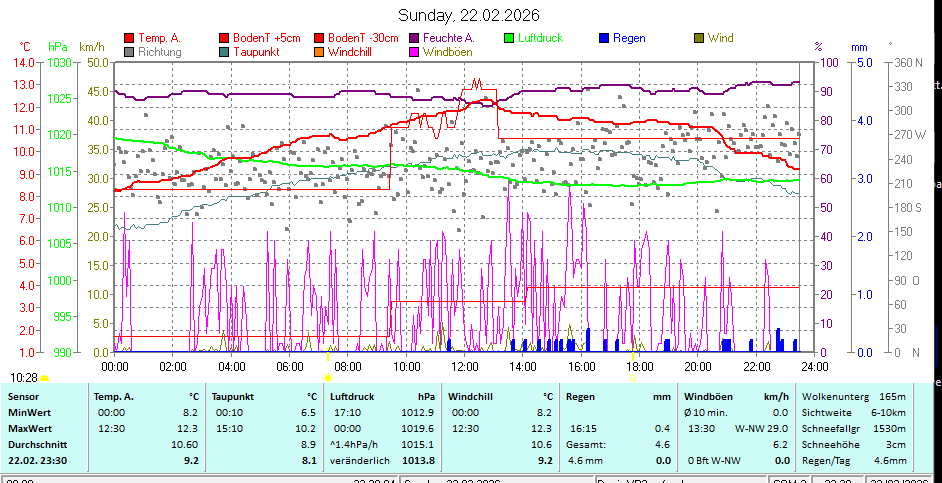Click the yellow sun icon beside 10:28
The image size is (942, 483).
click(44, 378)
